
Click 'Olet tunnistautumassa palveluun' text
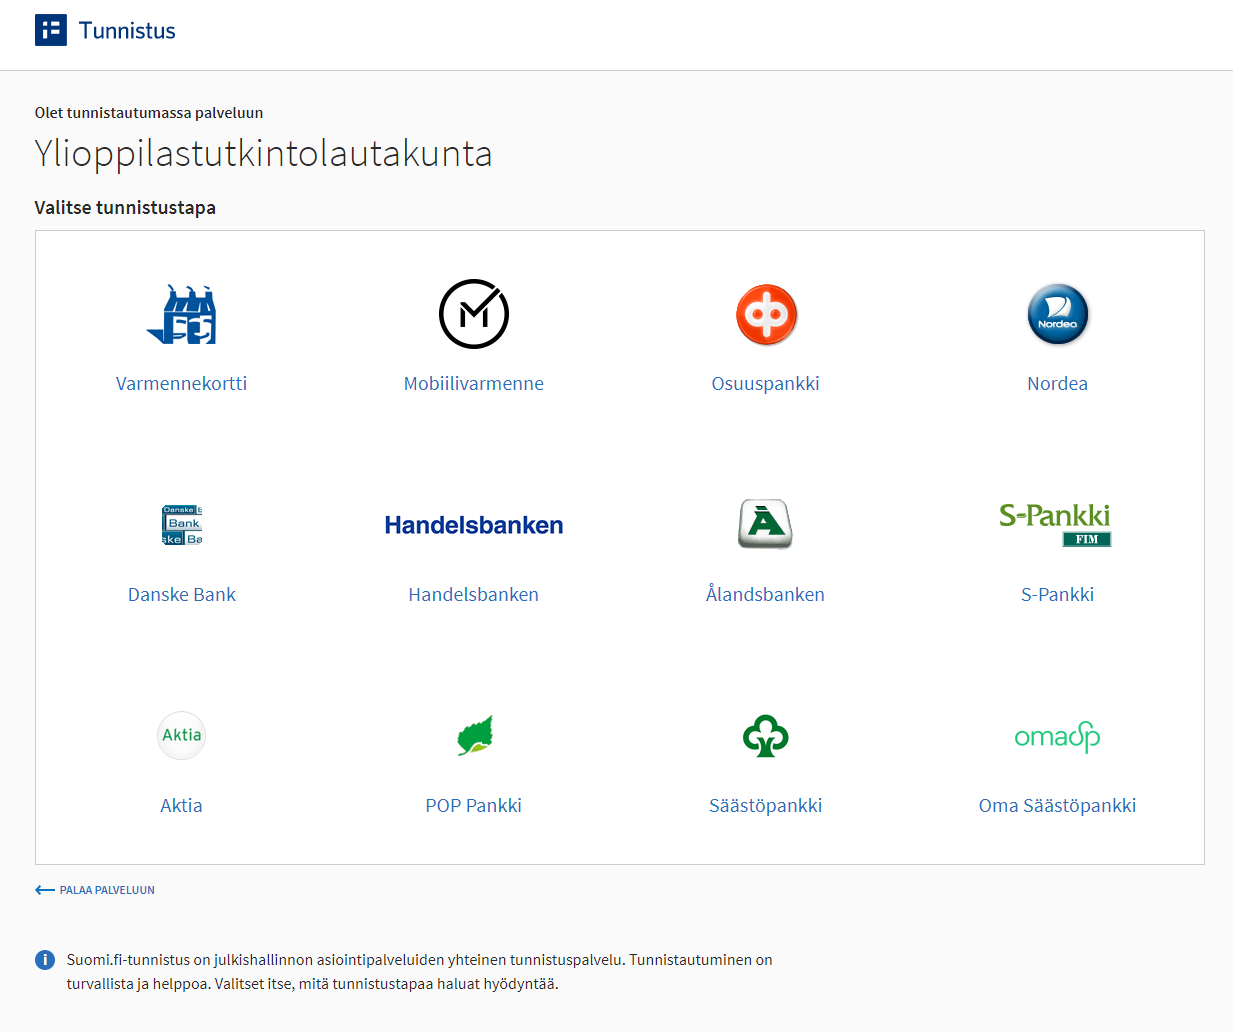click(149, 113)
